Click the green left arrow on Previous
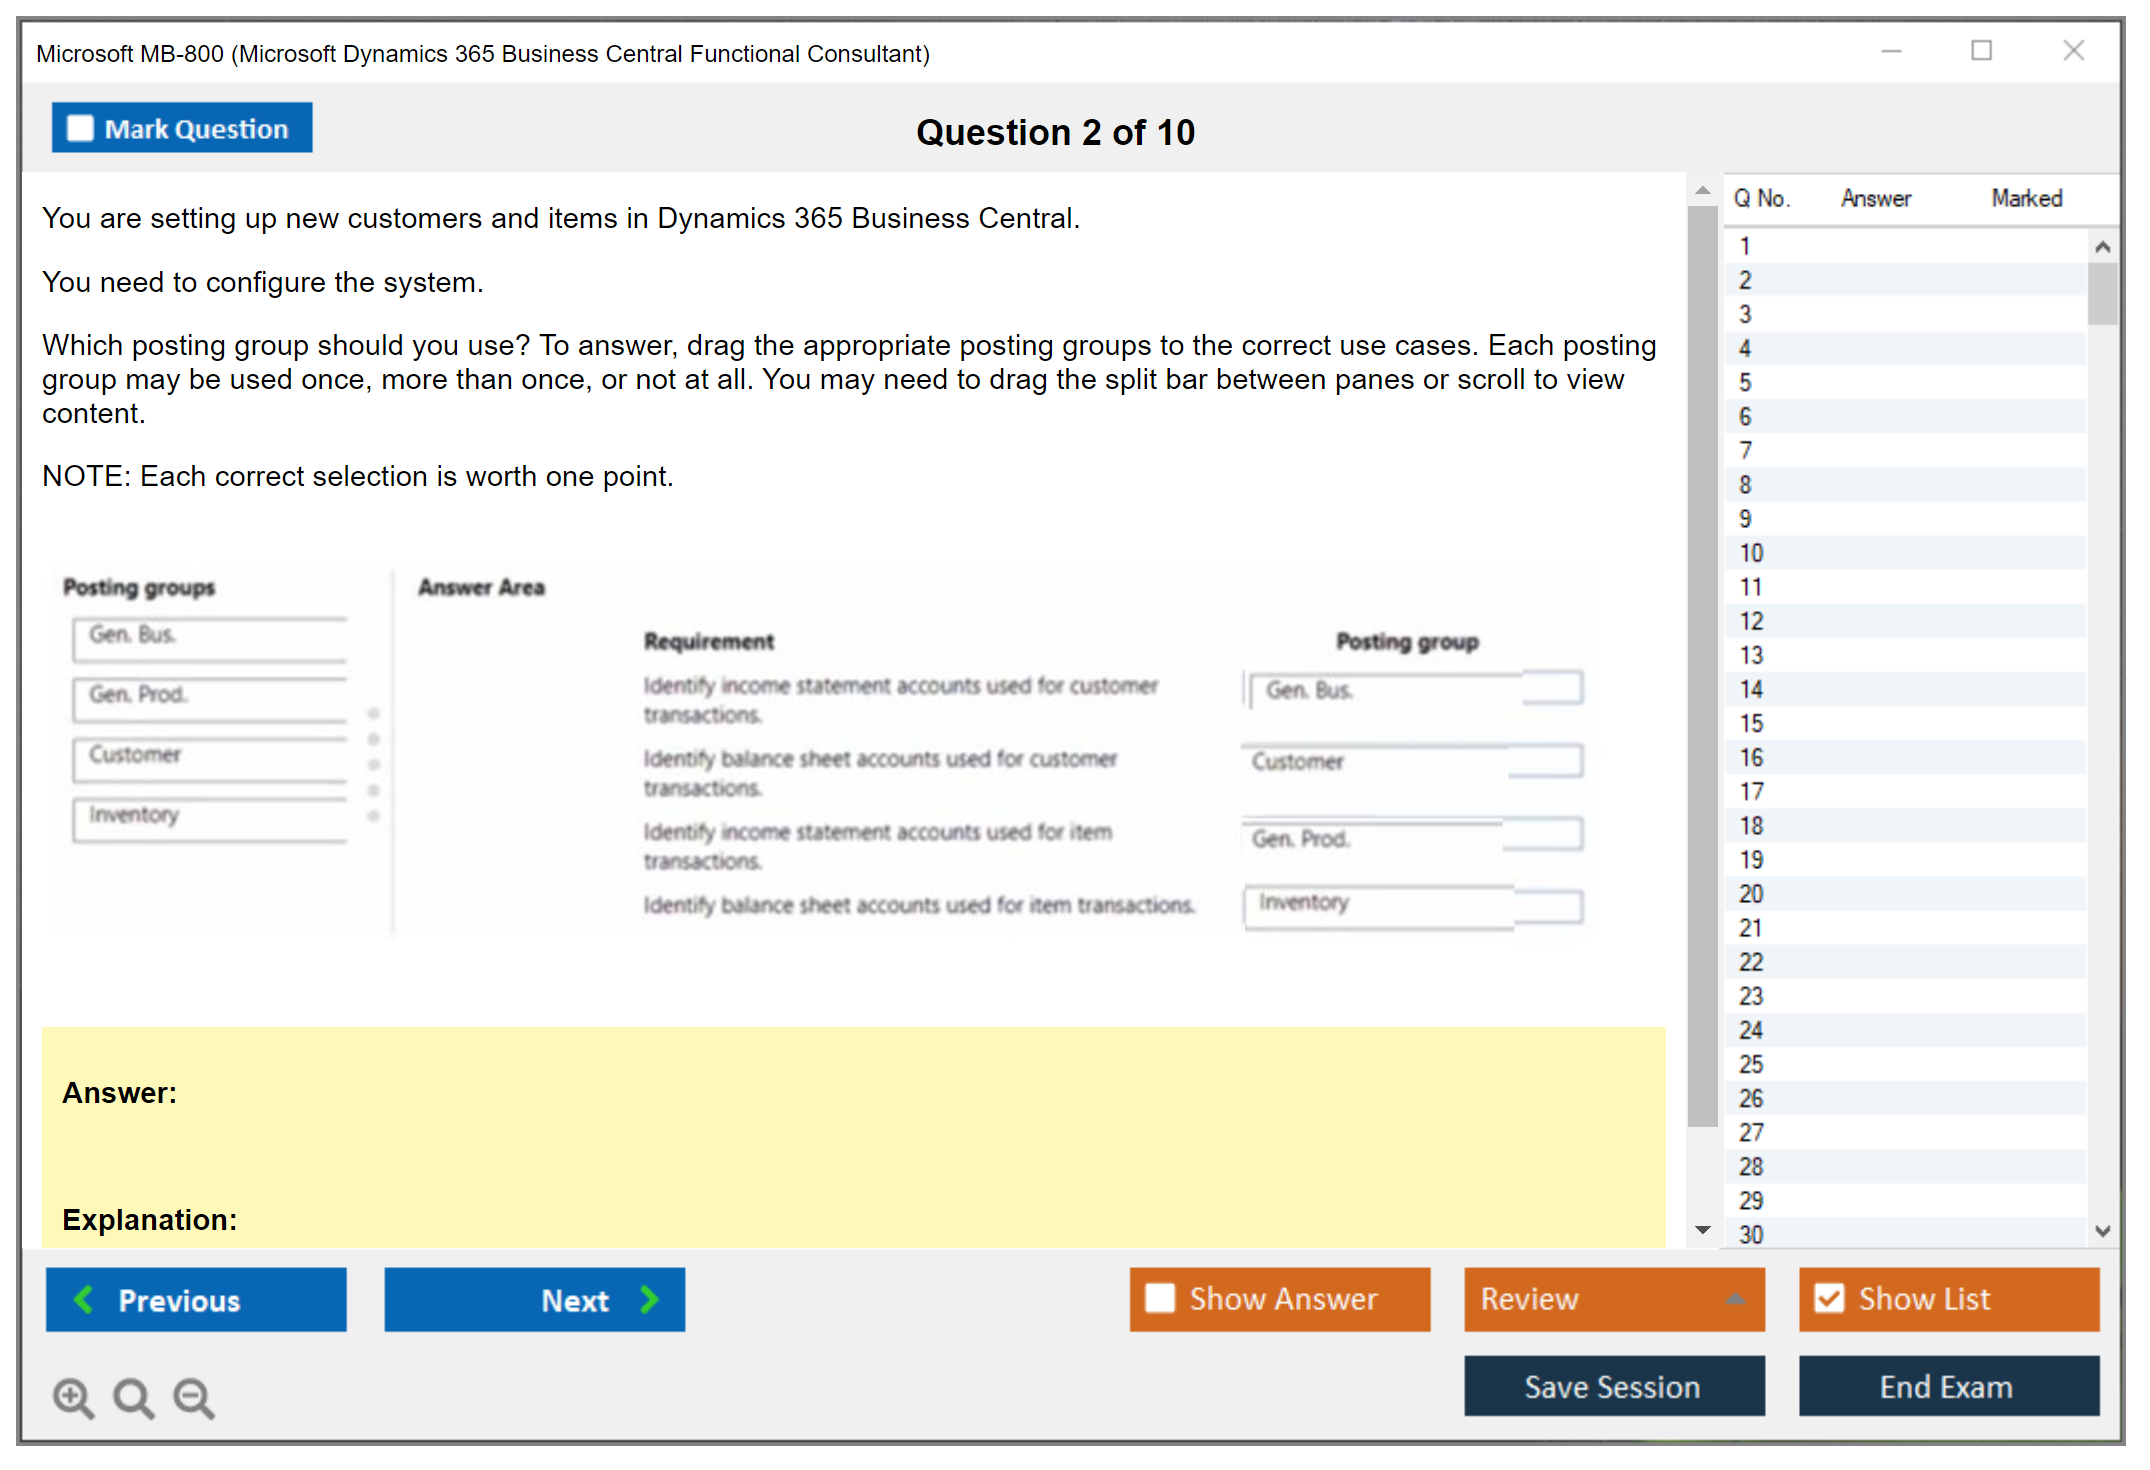 [84, 1299]
